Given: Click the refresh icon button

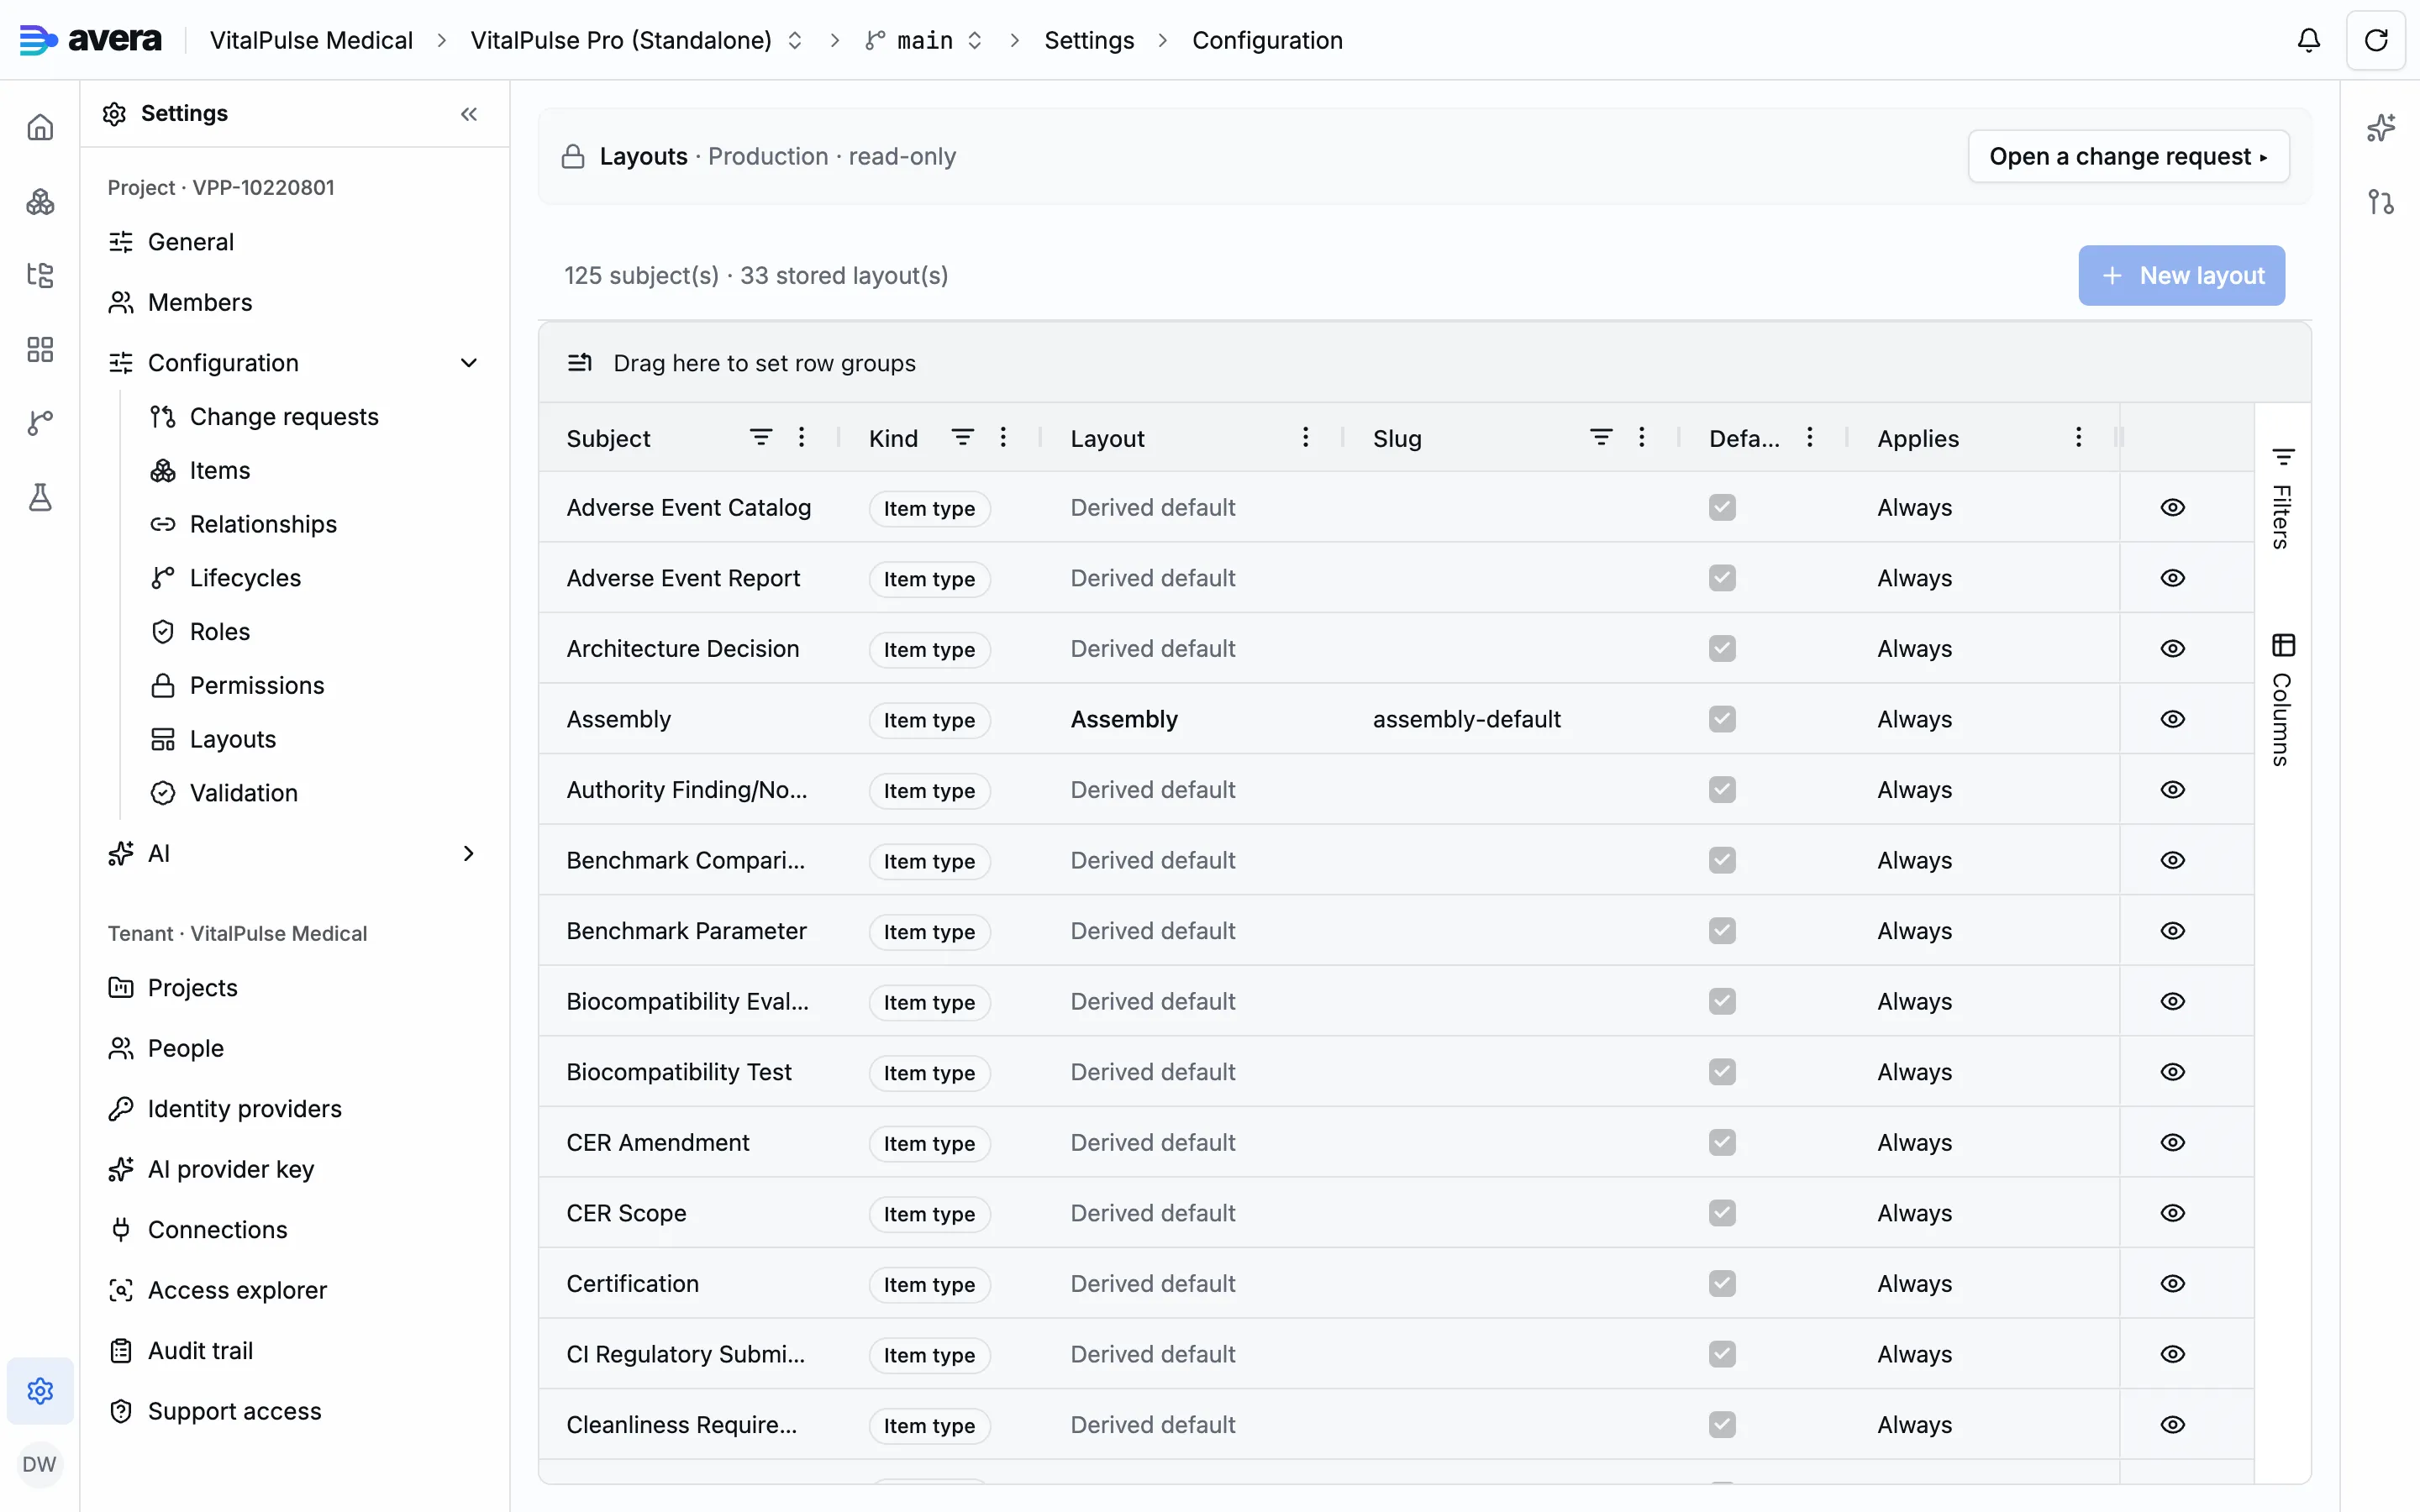Looking at the screenshot, I should [2376, 40].
